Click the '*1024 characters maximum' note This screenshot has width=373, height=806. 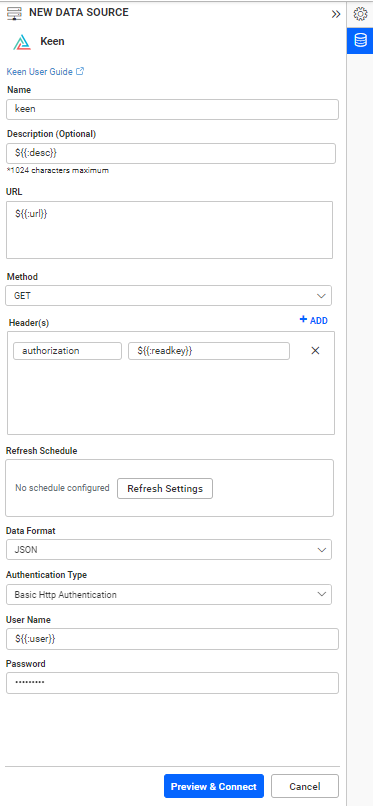click(58, 170)
